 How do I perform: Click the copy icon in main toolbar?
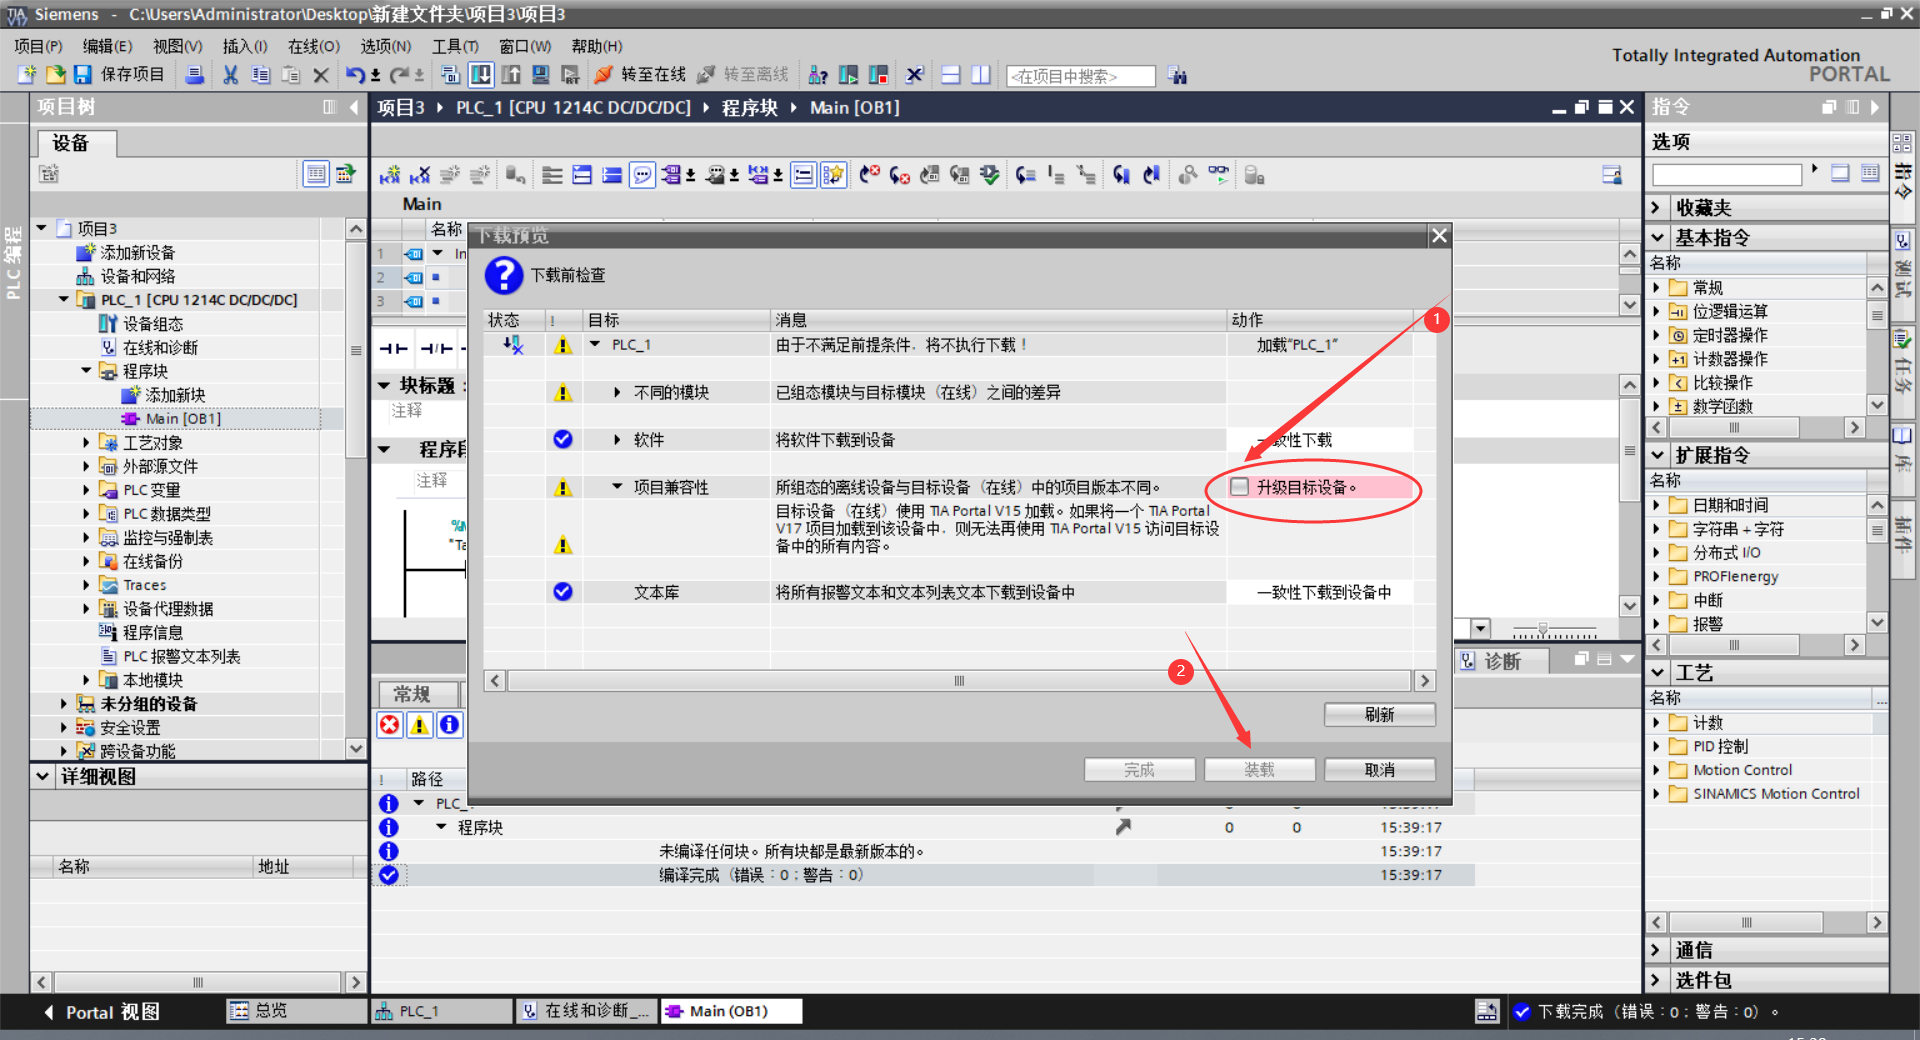(261, 75)
